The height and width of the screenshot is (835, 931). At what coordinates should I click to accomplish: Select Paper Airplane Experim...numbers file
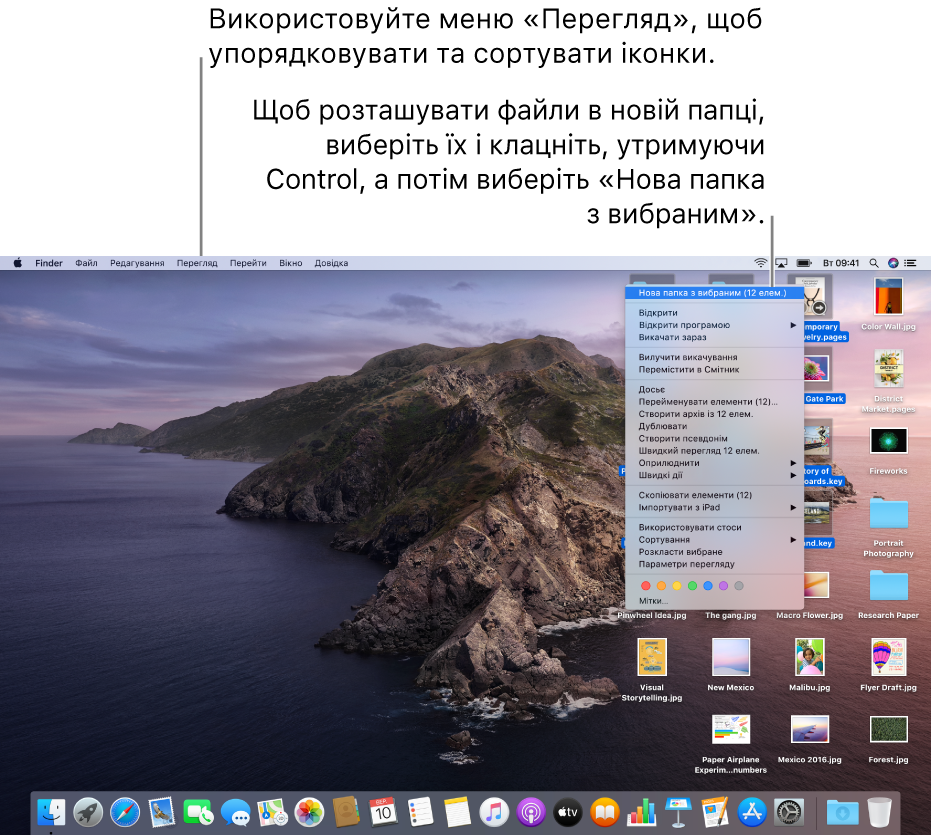pos(730,744)
